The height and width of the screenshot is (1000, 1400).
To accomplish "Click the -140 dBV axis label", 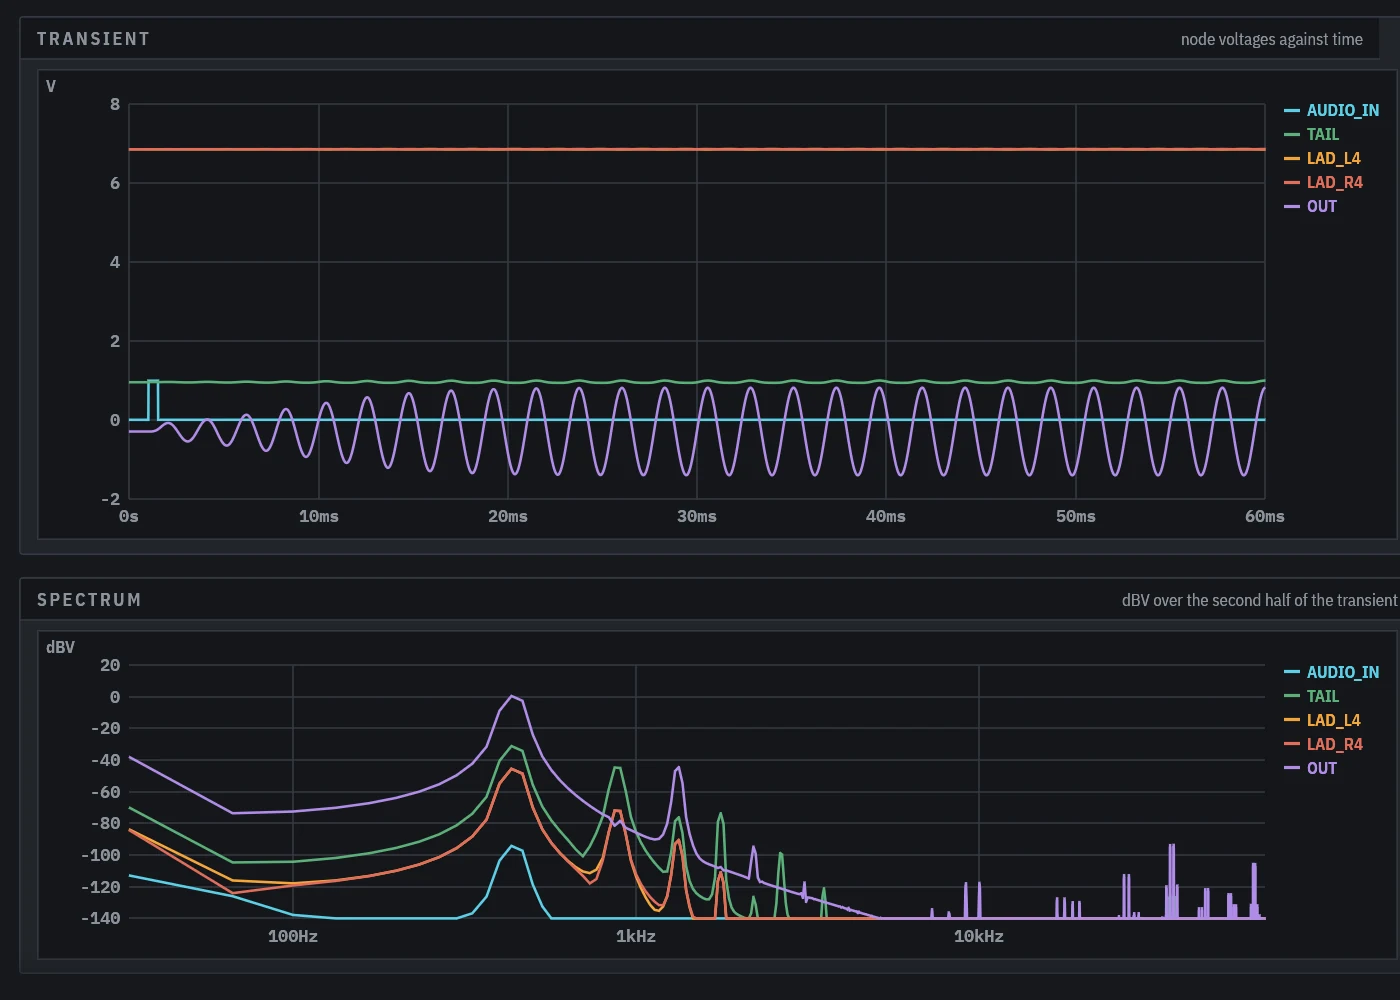I will [100, 918].
